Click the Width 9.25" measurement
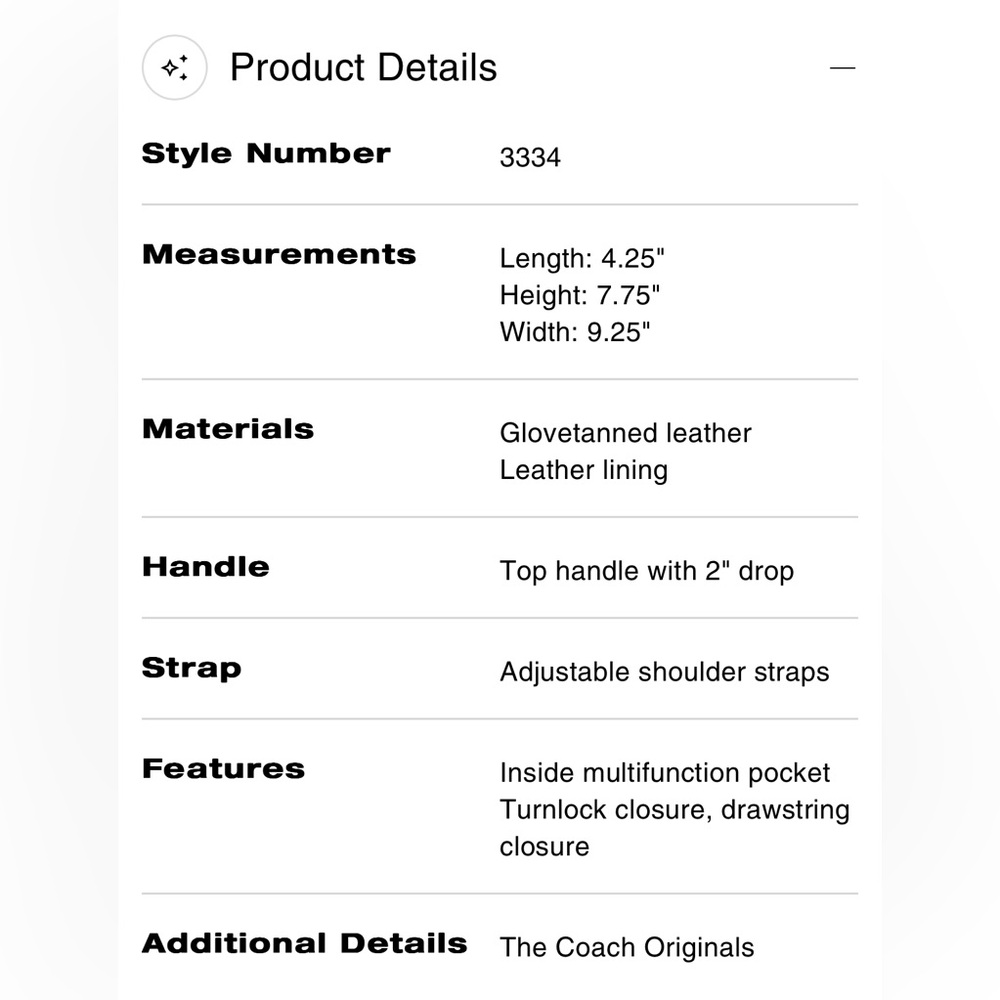 coord(575,332)
